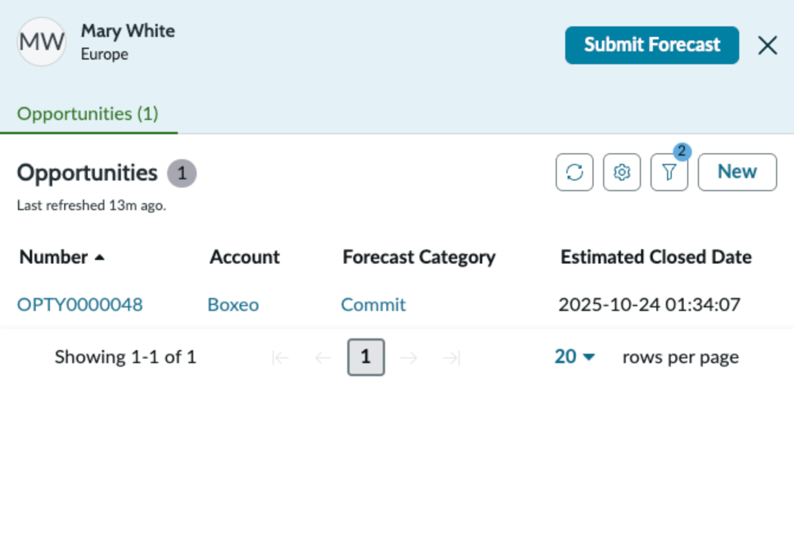Open the Boxeo account link

click(233, 305)
